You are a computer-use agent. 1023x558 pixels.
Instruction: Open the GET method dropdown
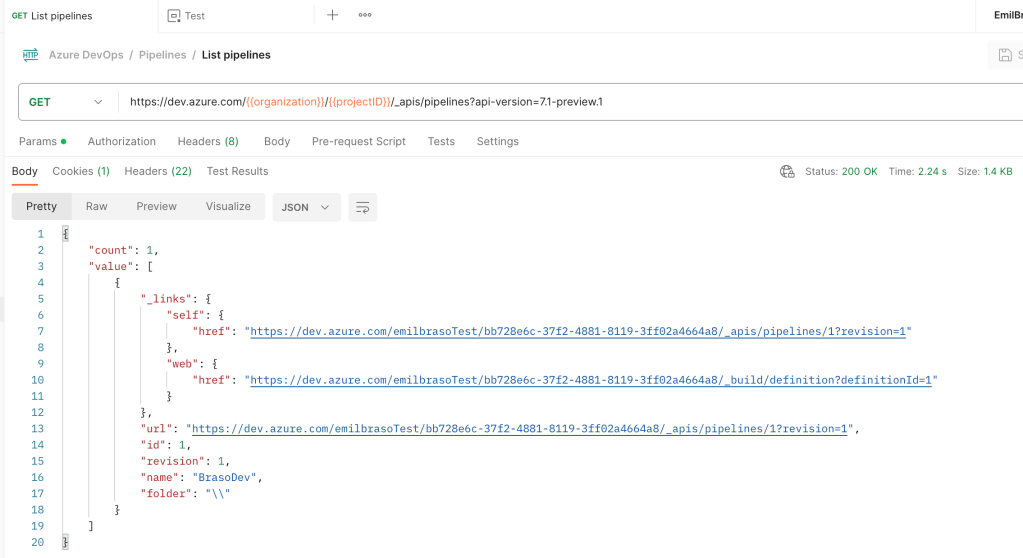[x=66, y=102]
